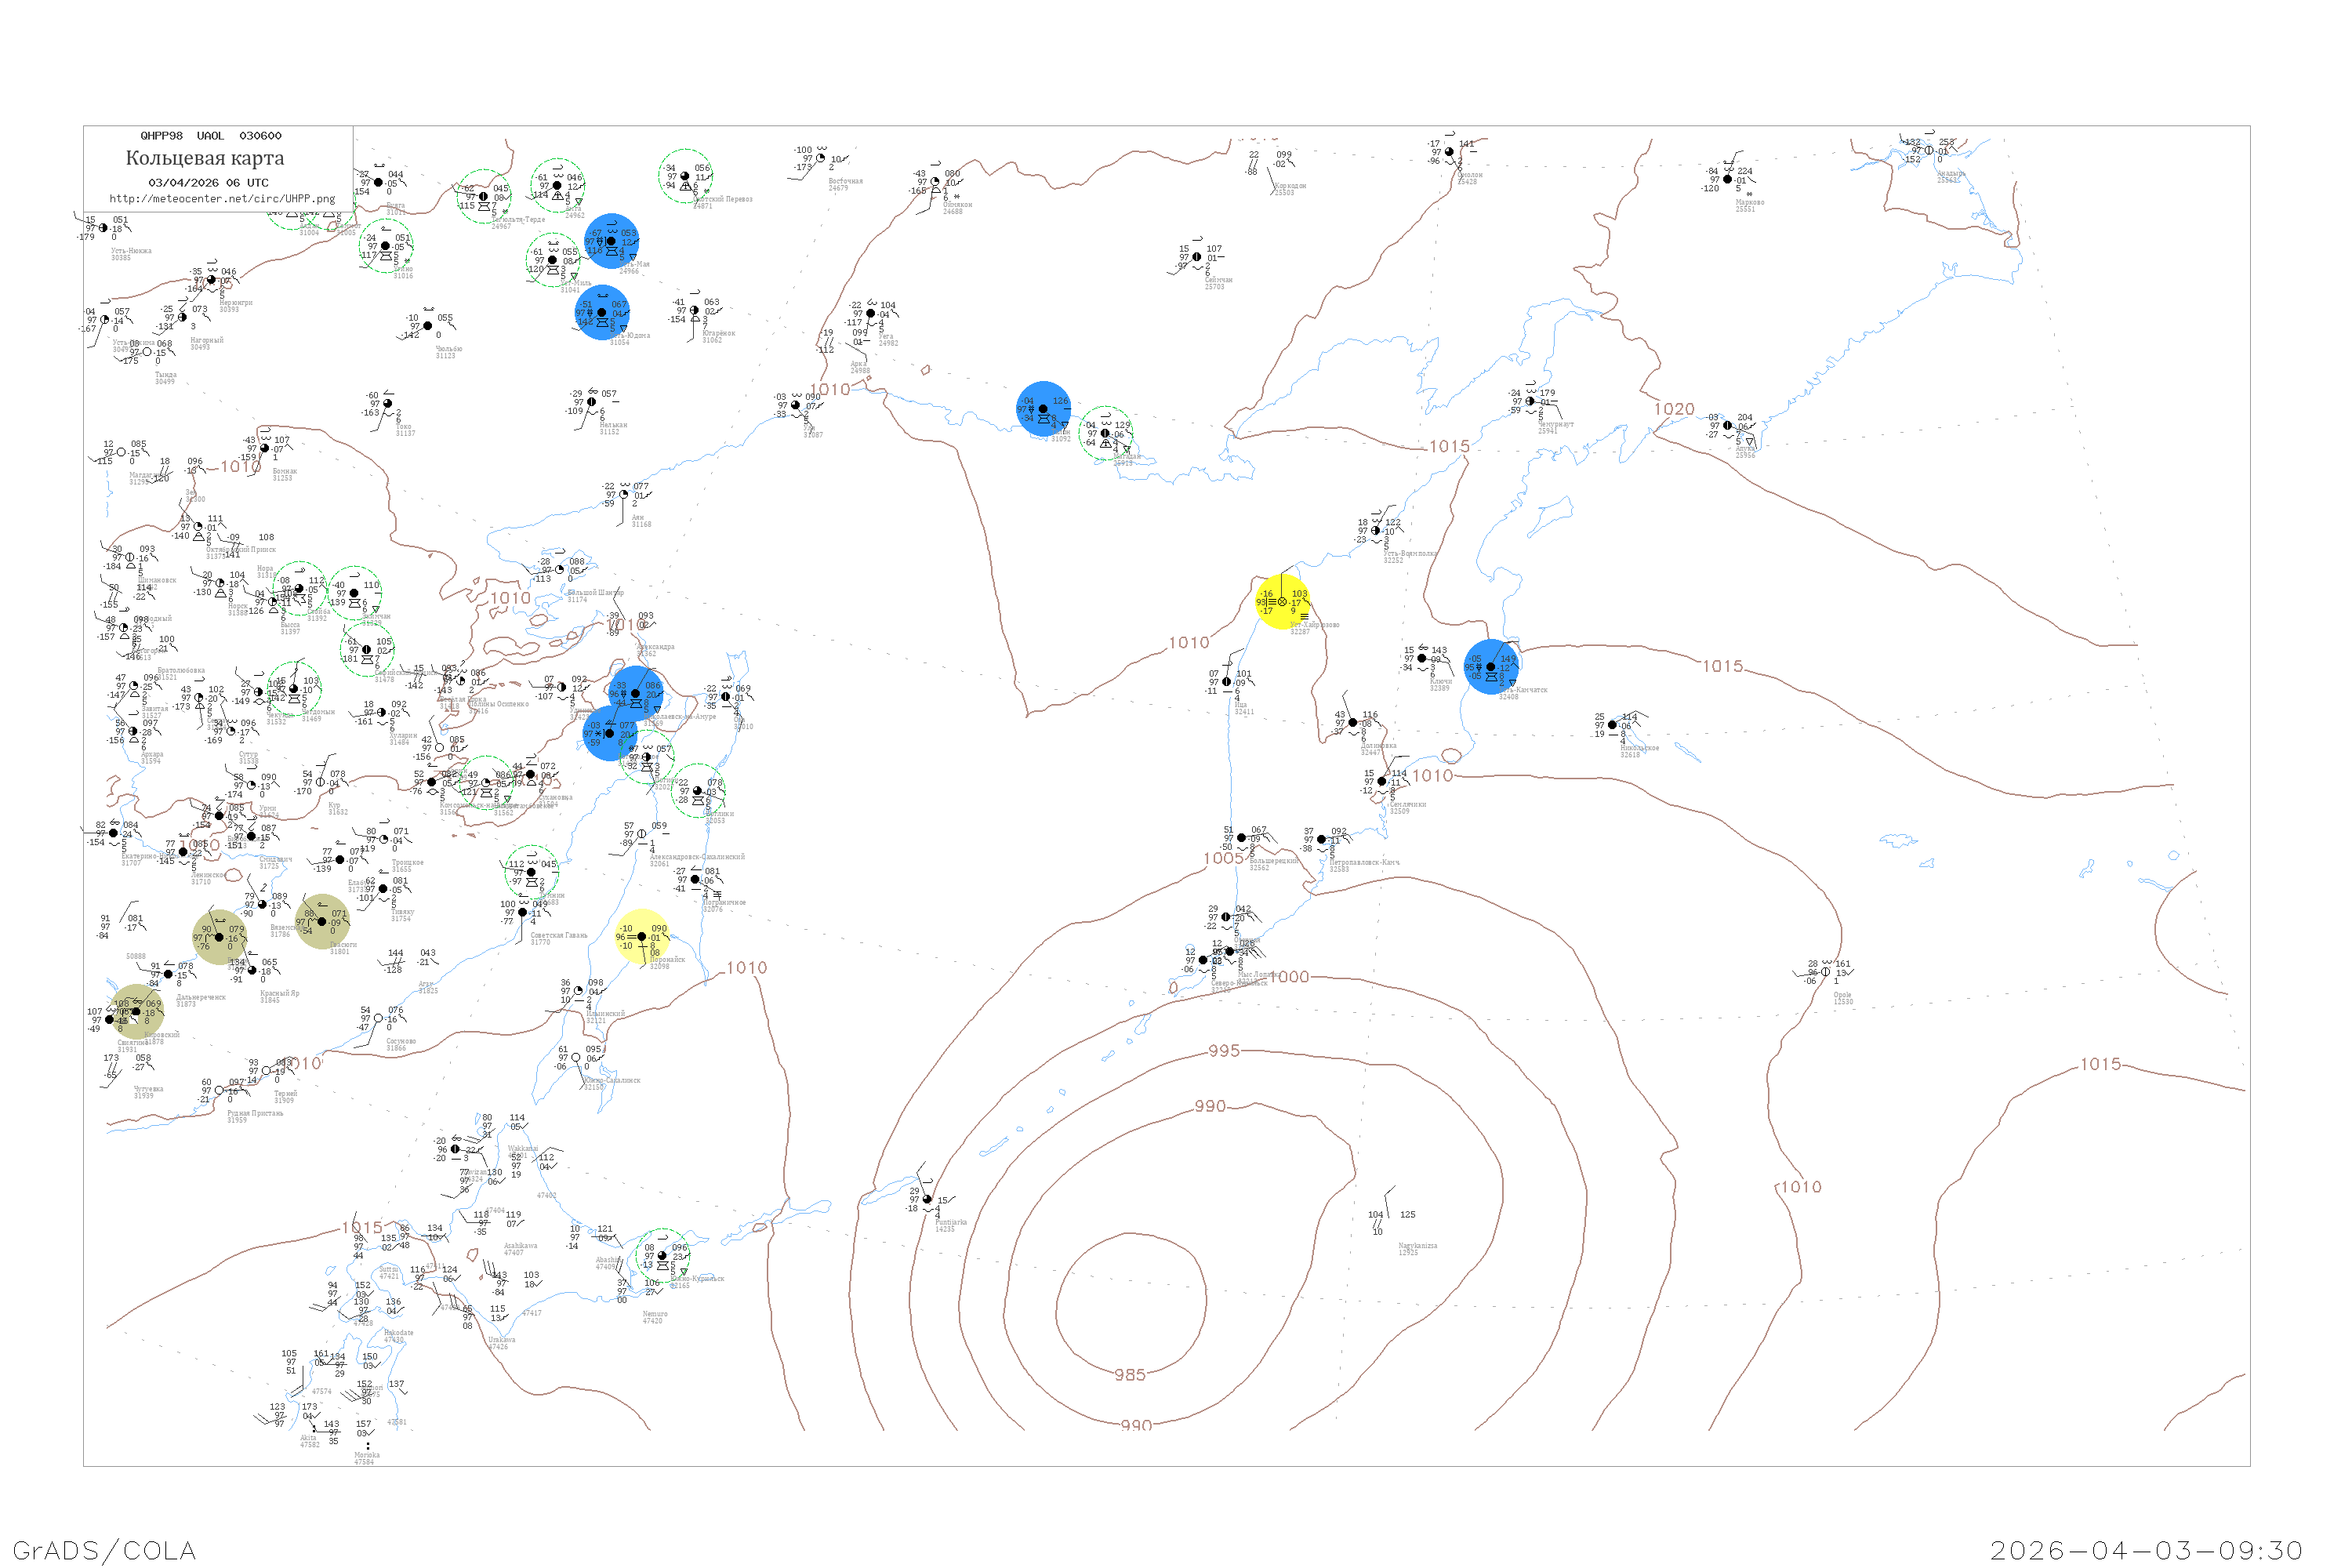This screenshot has height=1568, width=2352.
Task: Click the 985 isobar label
Action: (1130, 1375)
